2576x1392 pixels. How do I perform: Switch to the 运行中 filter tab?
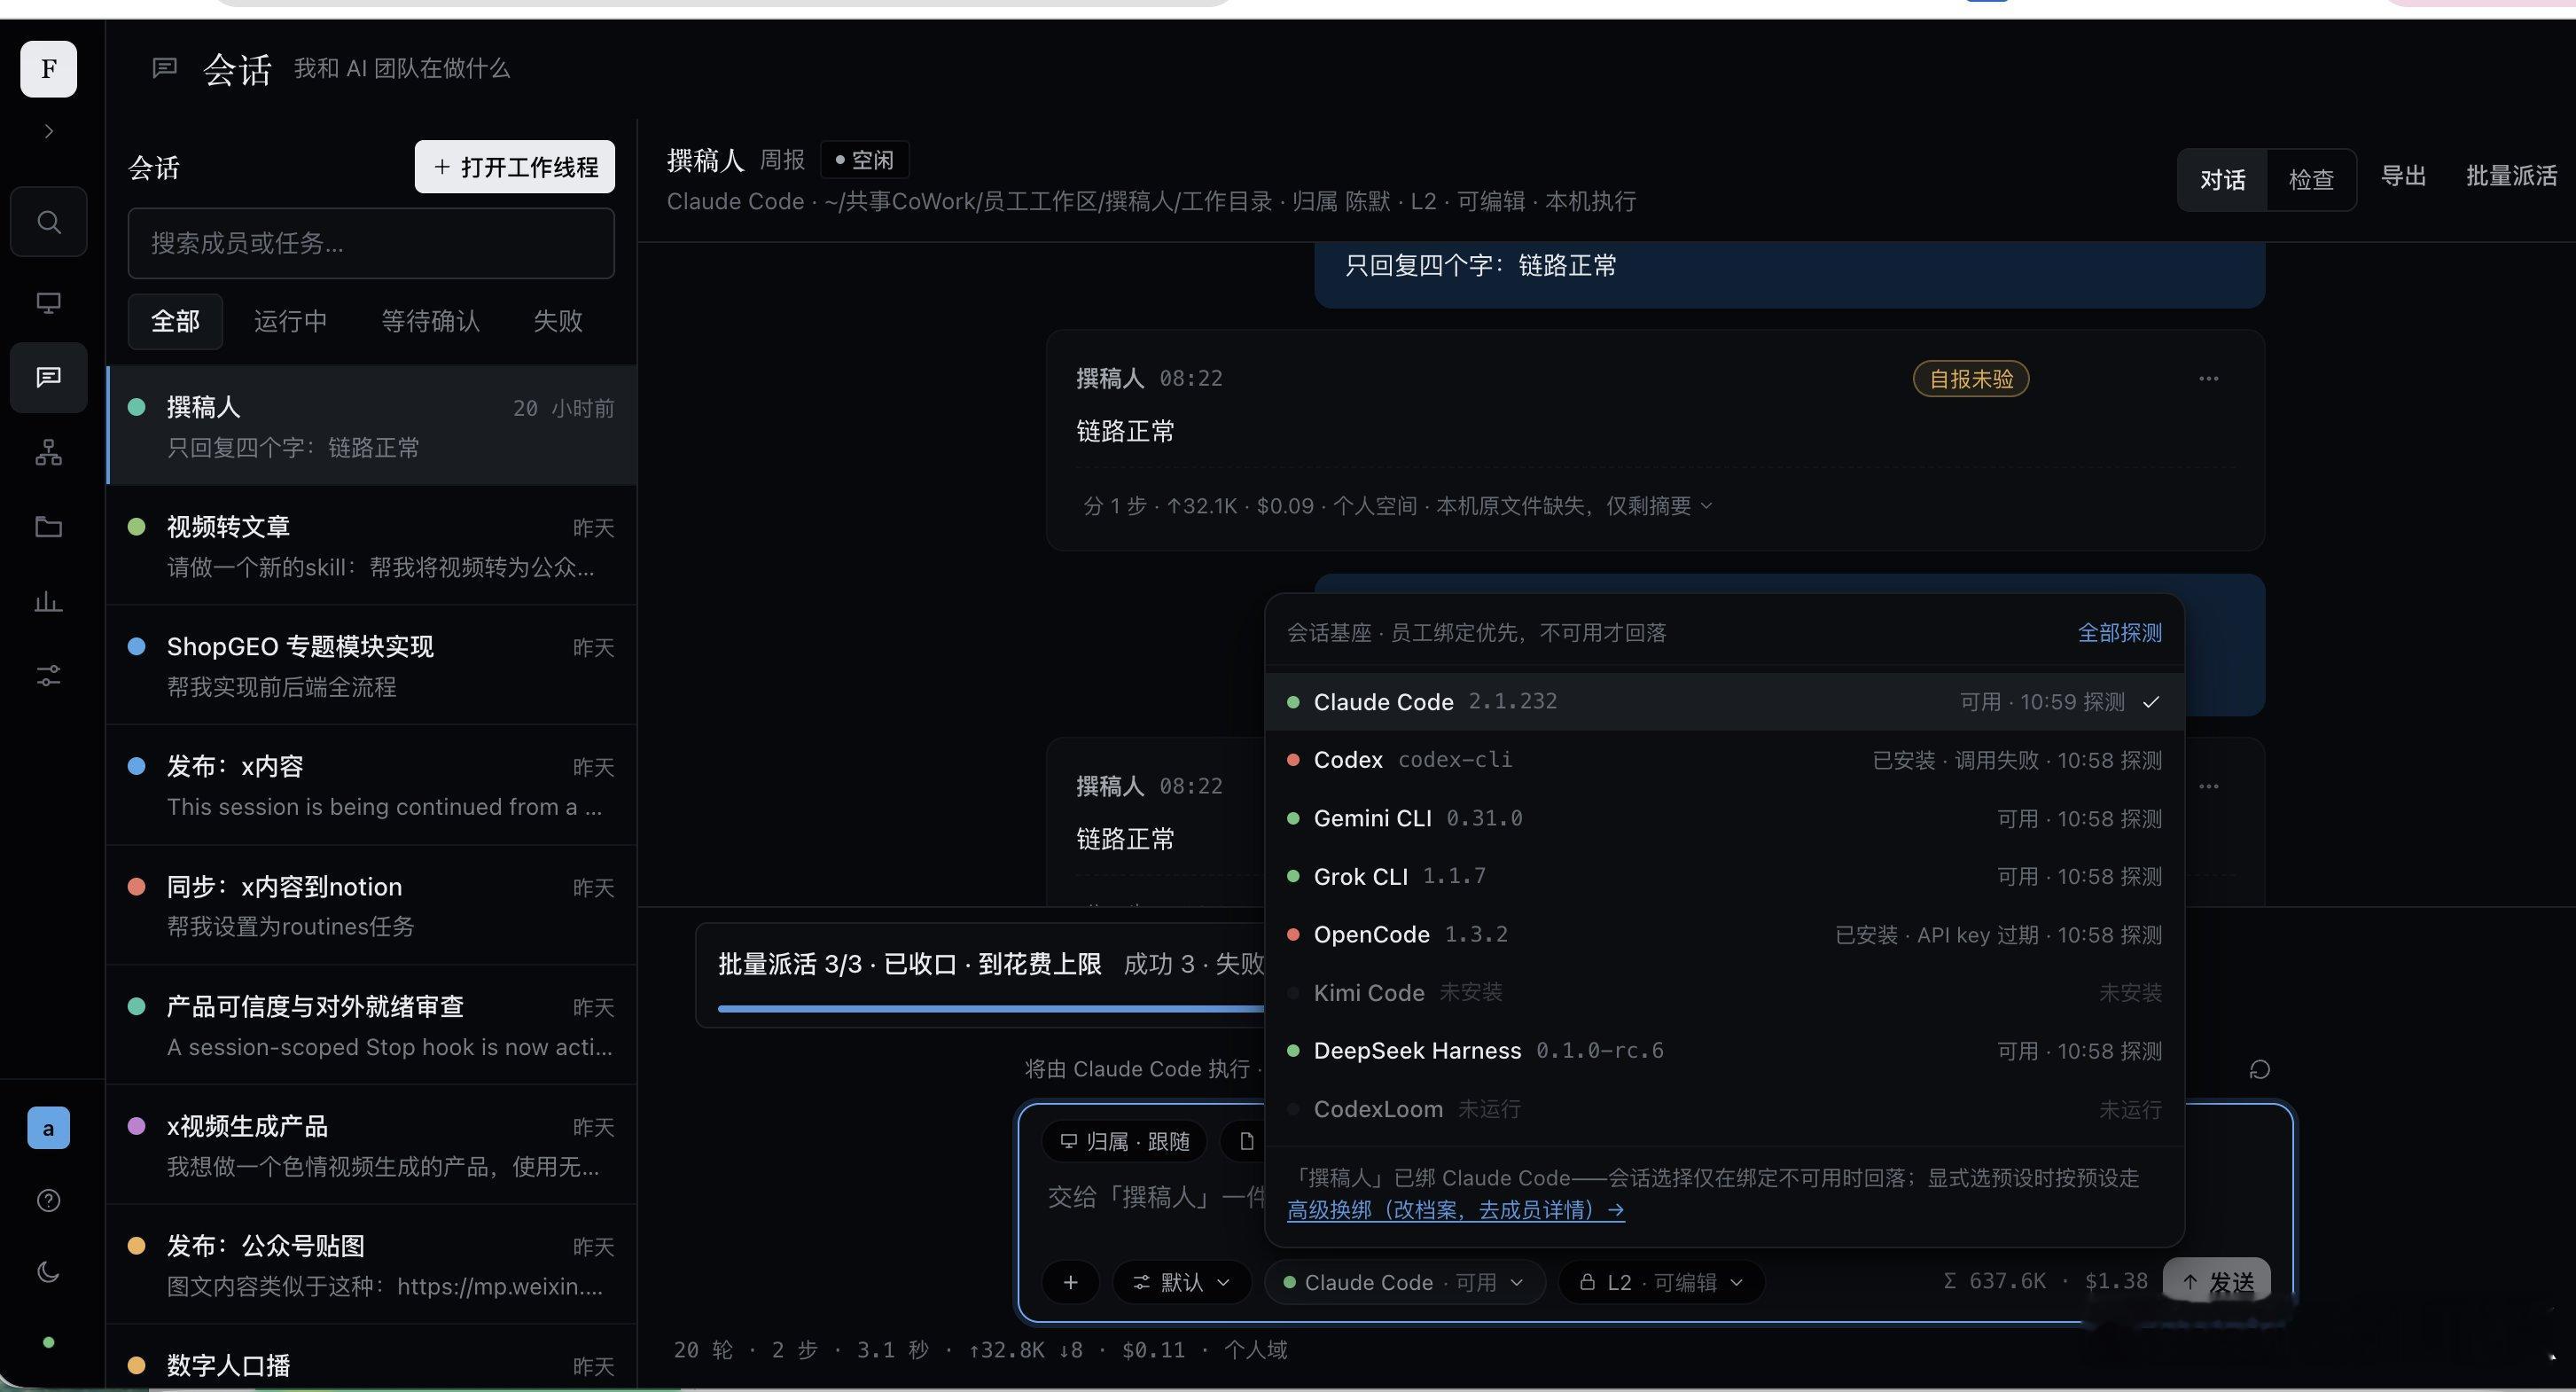(x=290, y=321)
